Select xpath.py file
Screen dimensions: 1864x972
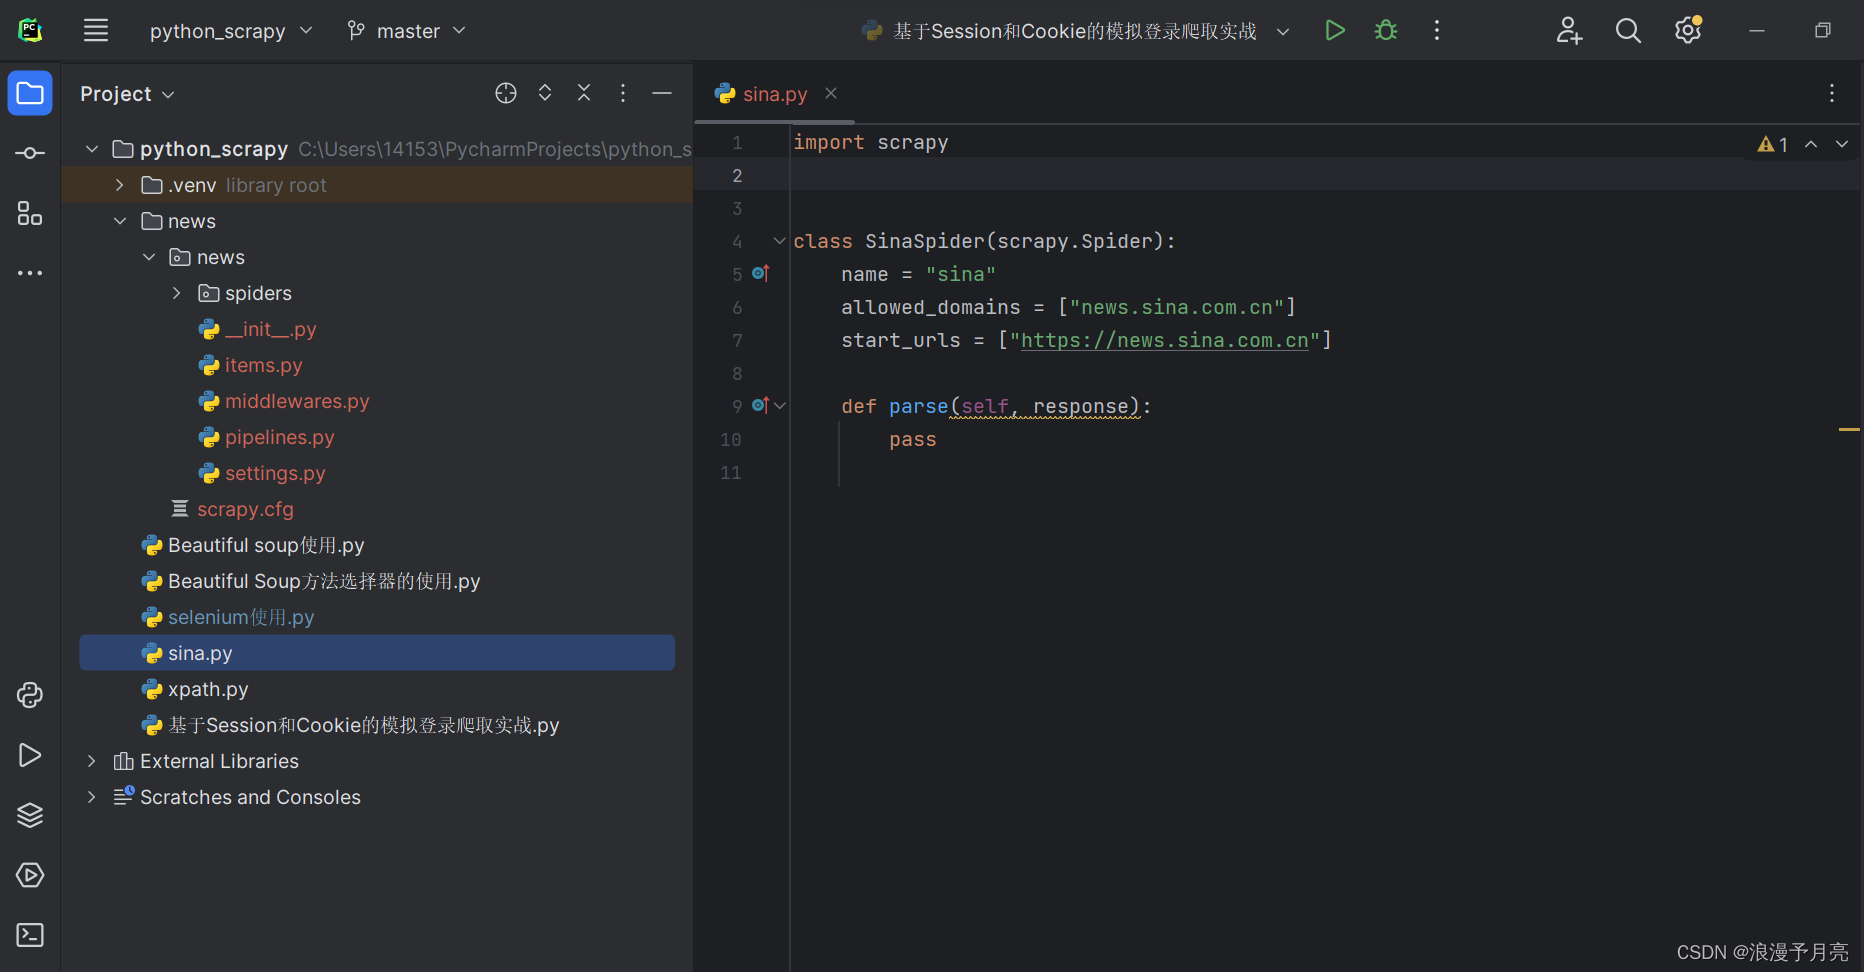[195, 689]
